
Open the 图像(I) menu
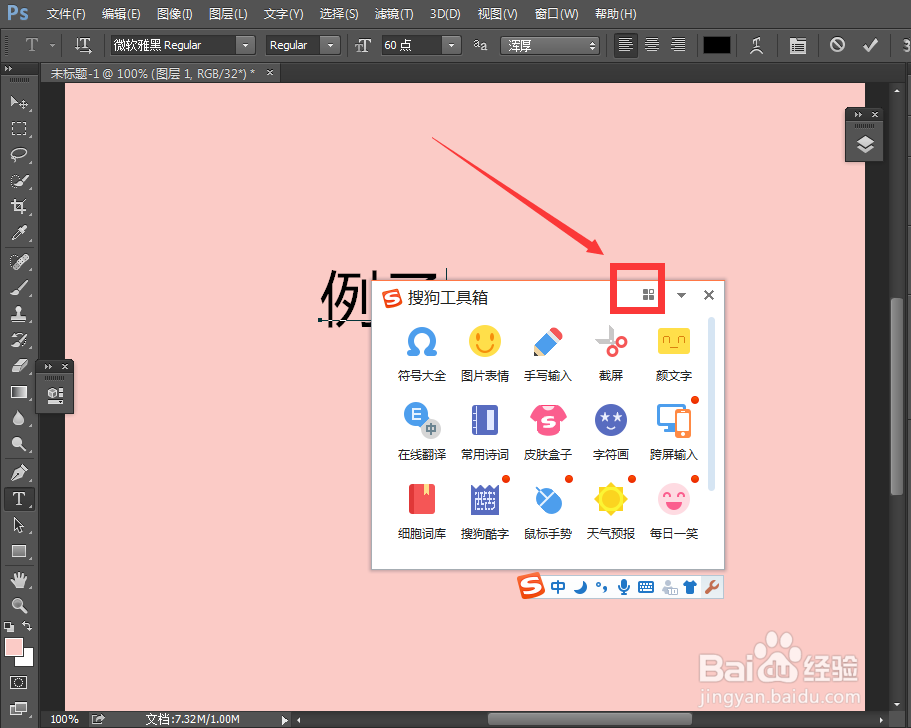coord(174,13)
